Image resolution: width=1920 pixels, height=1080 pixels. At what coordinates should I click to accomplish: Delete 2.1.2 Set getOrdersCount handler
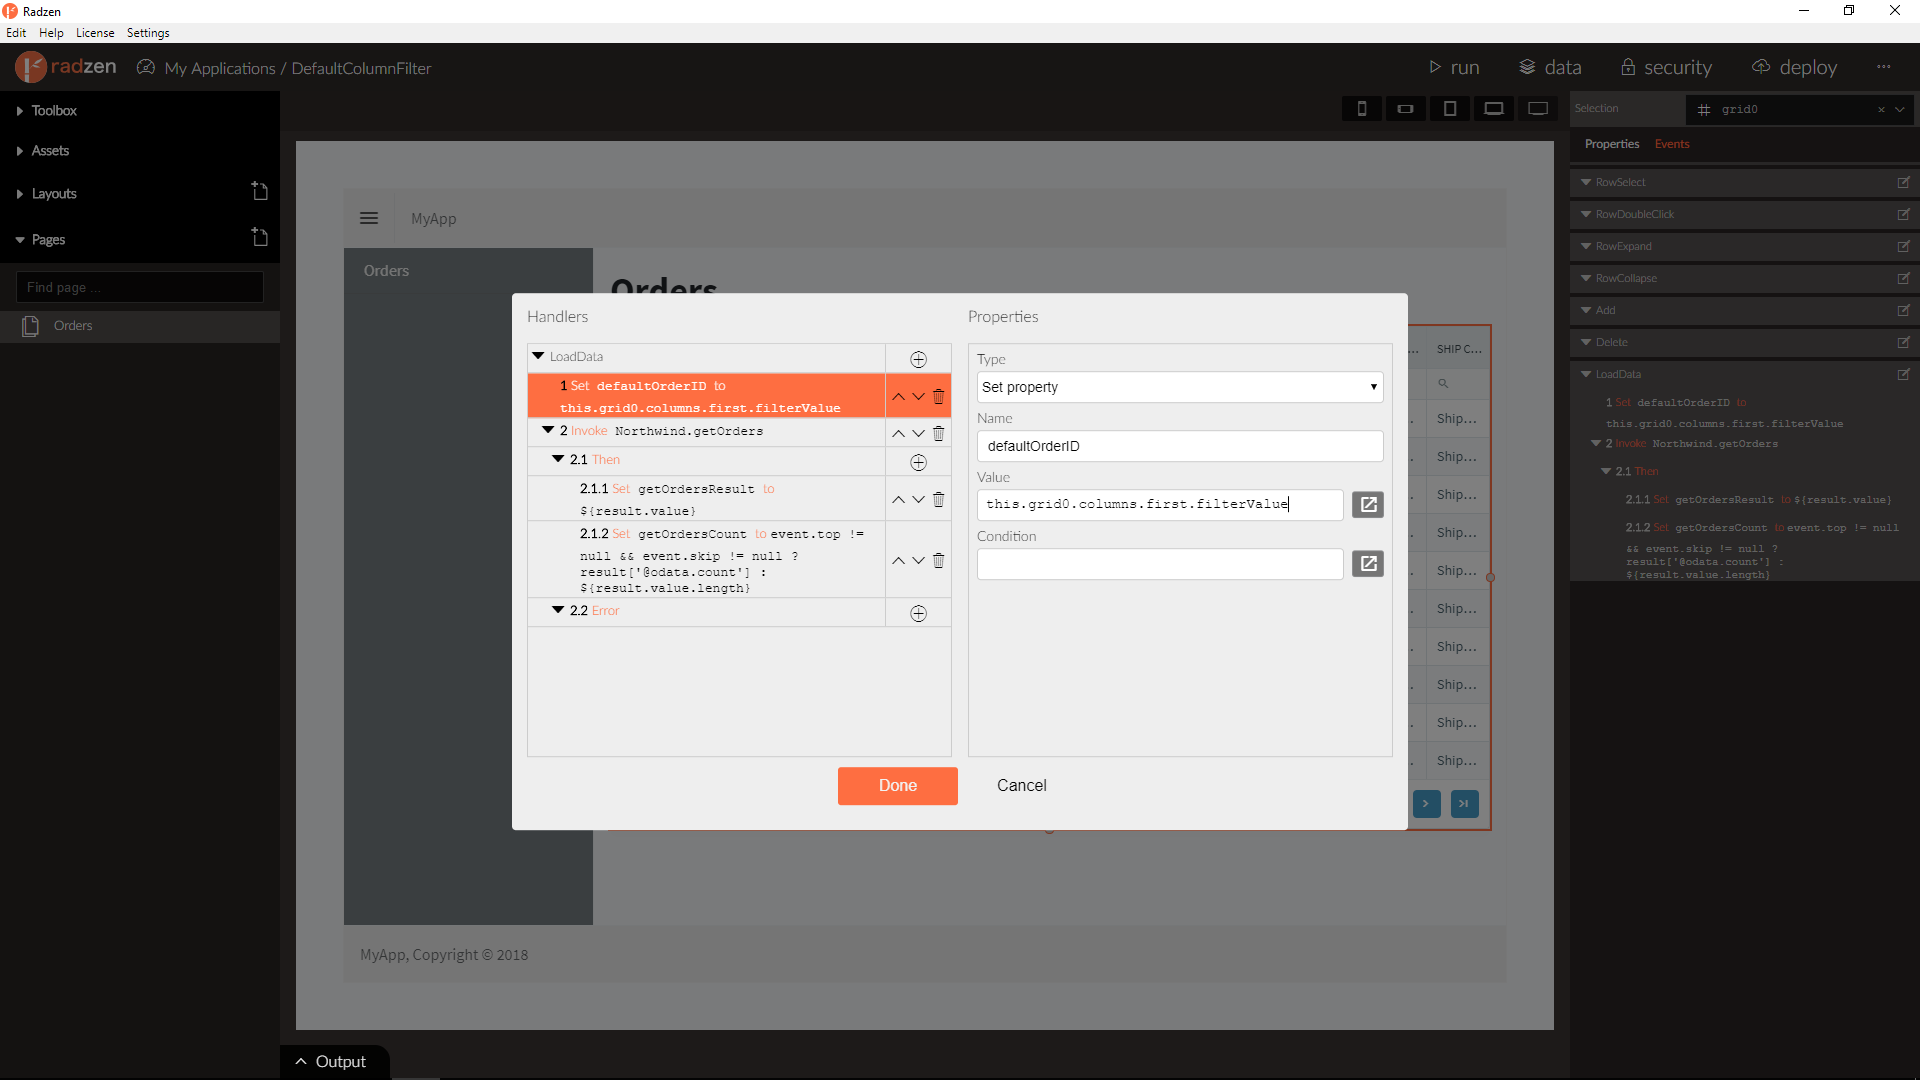938,560
